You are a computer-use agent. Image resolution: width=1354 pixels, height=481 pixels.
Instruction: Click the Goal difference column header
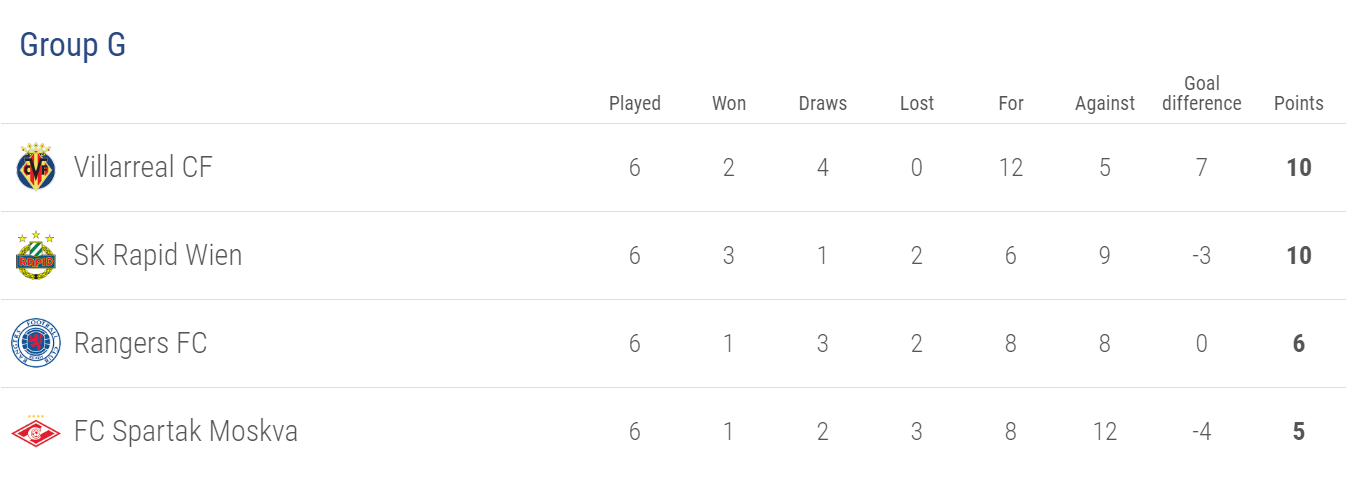(1202, 93)
